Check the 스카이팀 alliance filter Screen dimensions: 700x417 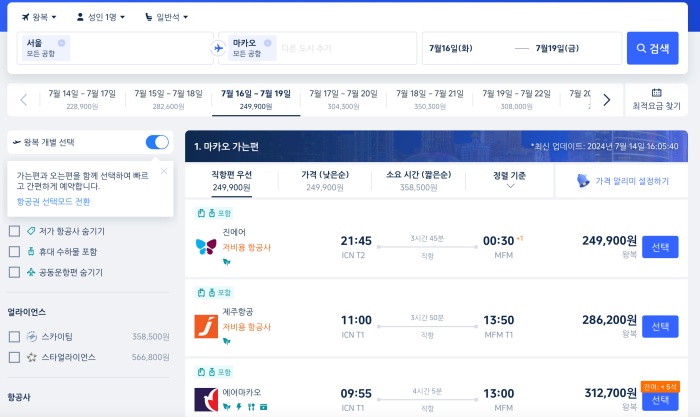14,337
